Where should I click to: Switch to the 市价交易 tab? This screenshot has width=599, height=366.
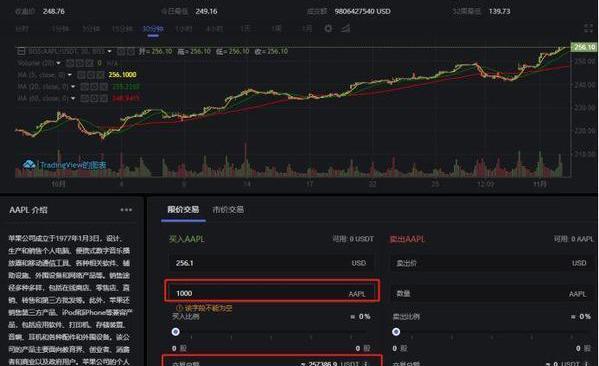pyautogui.click(x=228, y=210)
